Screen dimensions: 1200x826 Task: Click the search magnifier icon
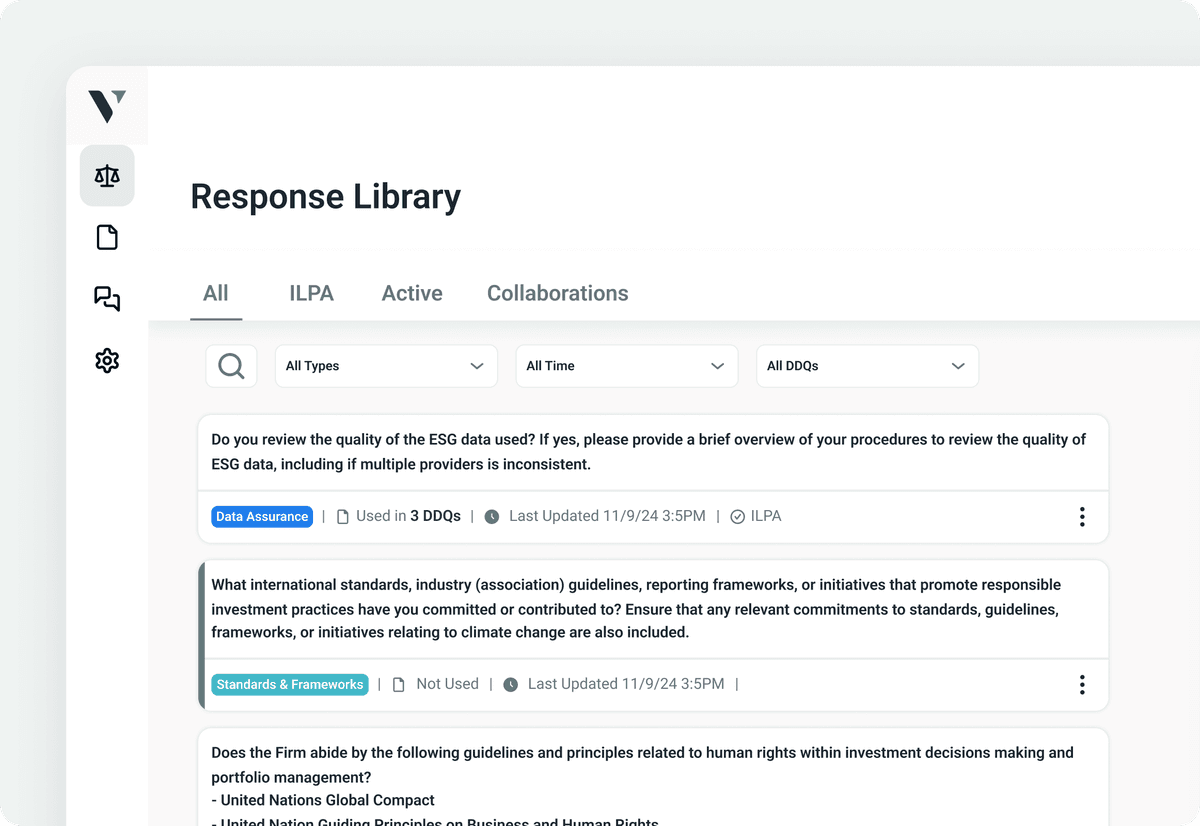(231, 365)
